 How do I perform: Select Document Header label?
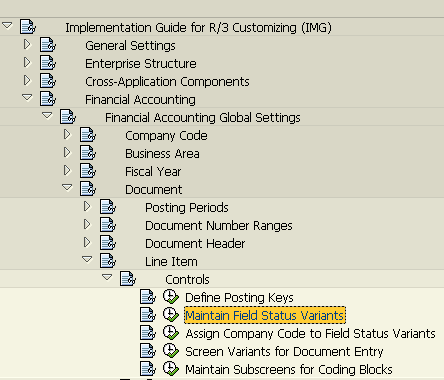click(195, 244)
